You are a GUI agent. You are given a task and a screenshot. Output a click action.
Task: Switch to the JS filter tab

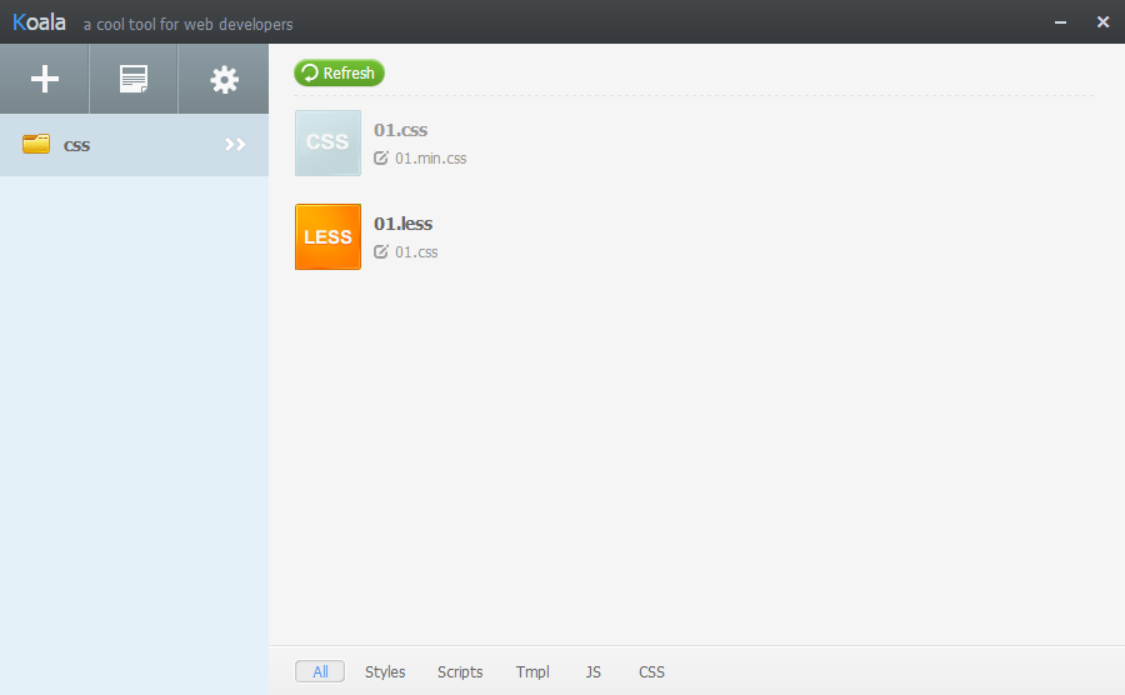pos(593,672)
